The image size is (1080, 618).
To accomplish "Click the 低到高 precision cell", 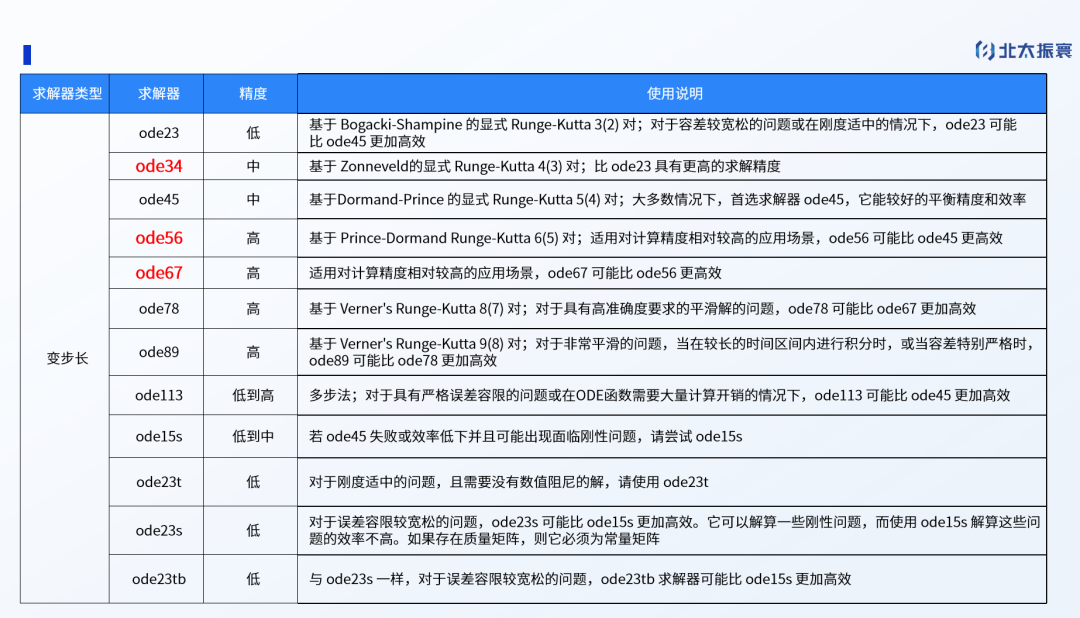I will pyautogui.click(x=253, y=395).
